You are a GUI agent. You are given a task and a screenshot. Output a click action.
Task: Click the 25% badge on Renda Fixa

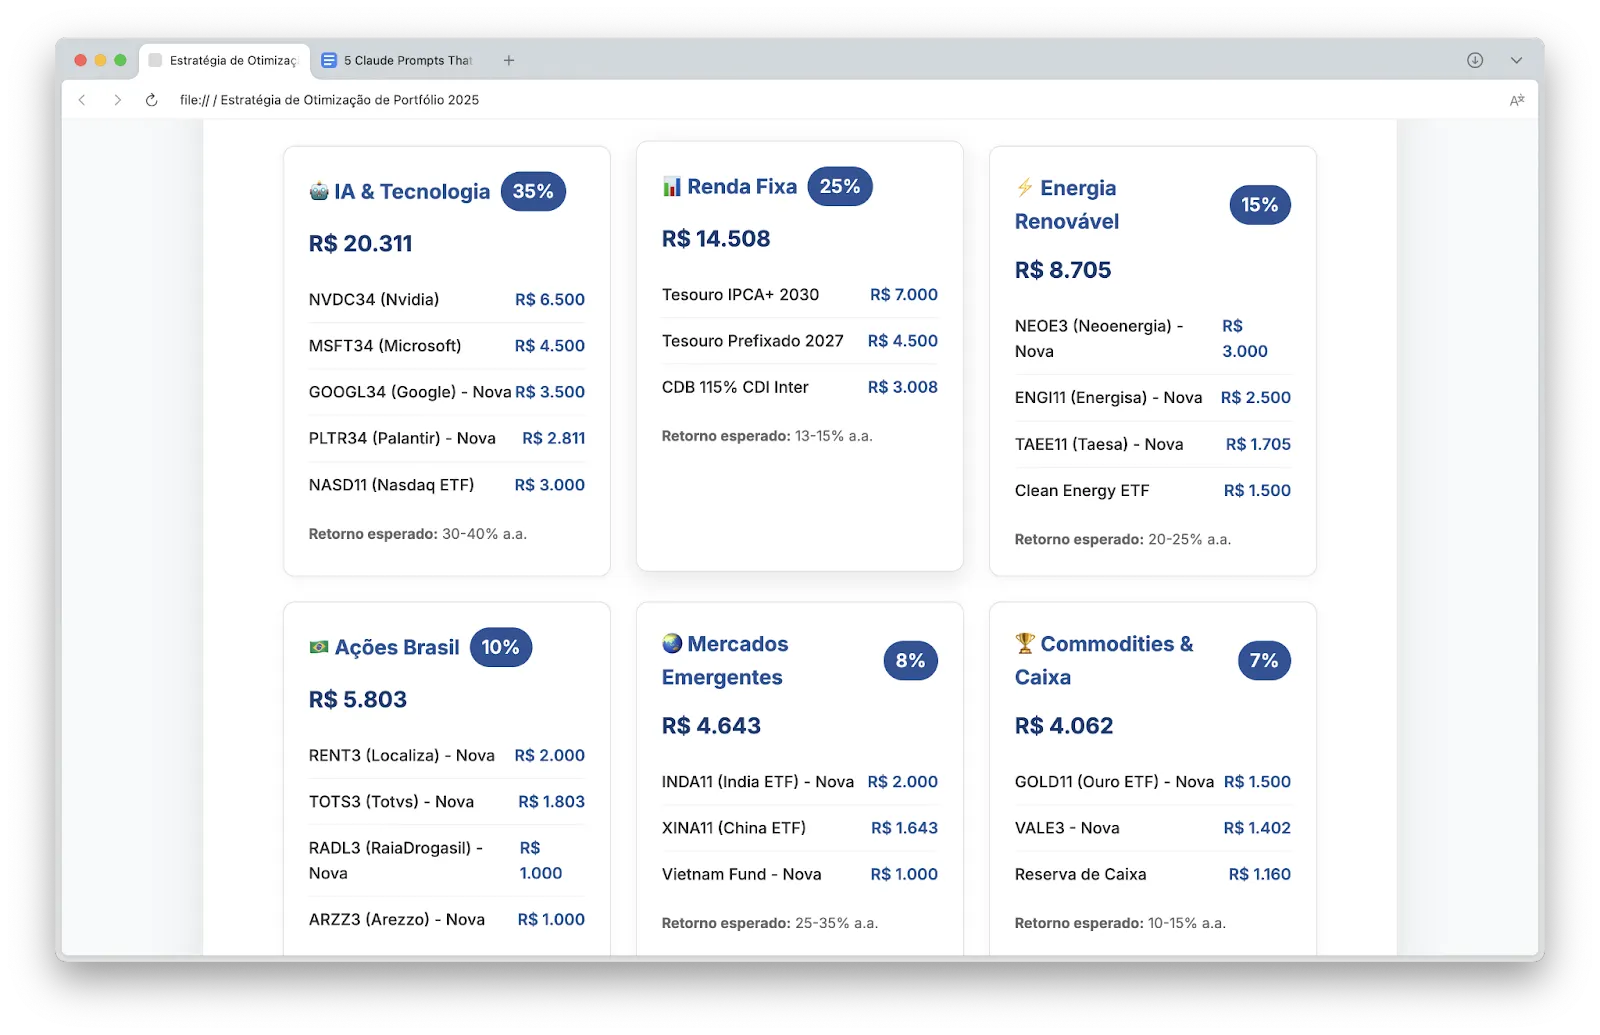click(840, 187)
